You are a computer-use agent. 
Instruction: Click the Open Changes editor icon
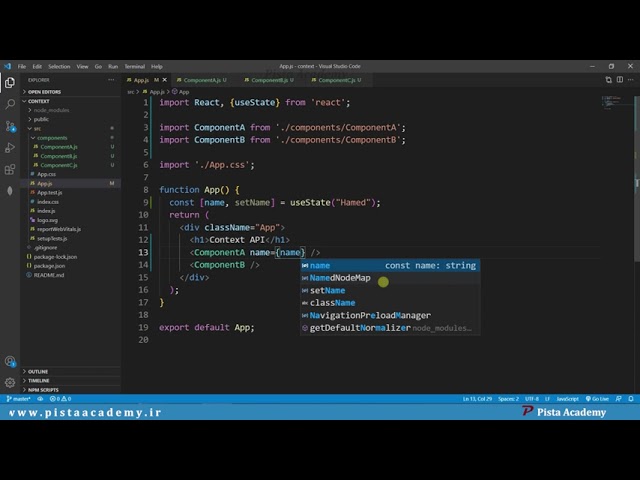pos(609,80)
